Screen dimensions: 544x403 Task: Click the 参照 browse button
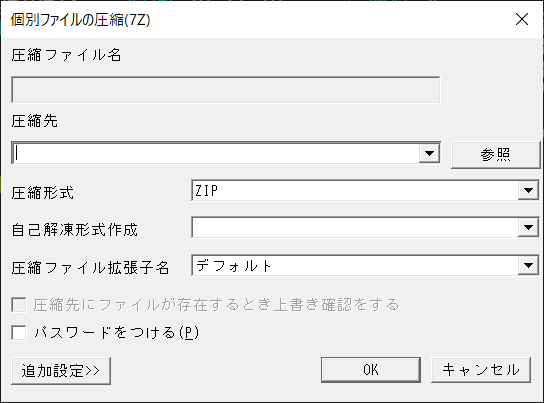point(495,155)
